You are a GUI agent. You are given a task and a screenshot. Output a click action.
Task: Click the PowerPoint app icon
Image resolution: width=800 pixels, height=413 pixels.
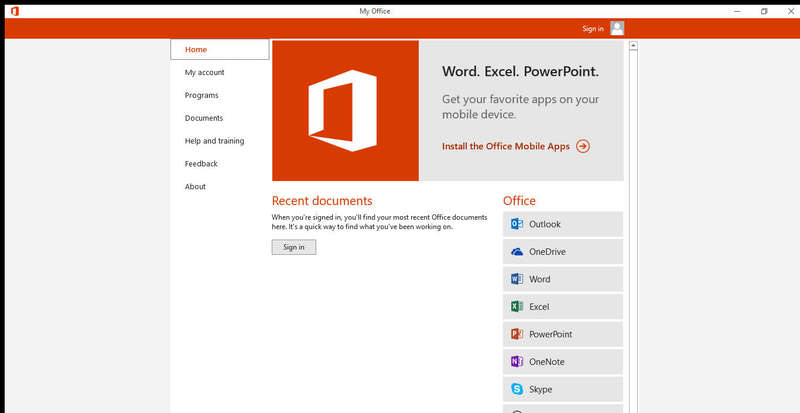(x=517, y=334)
